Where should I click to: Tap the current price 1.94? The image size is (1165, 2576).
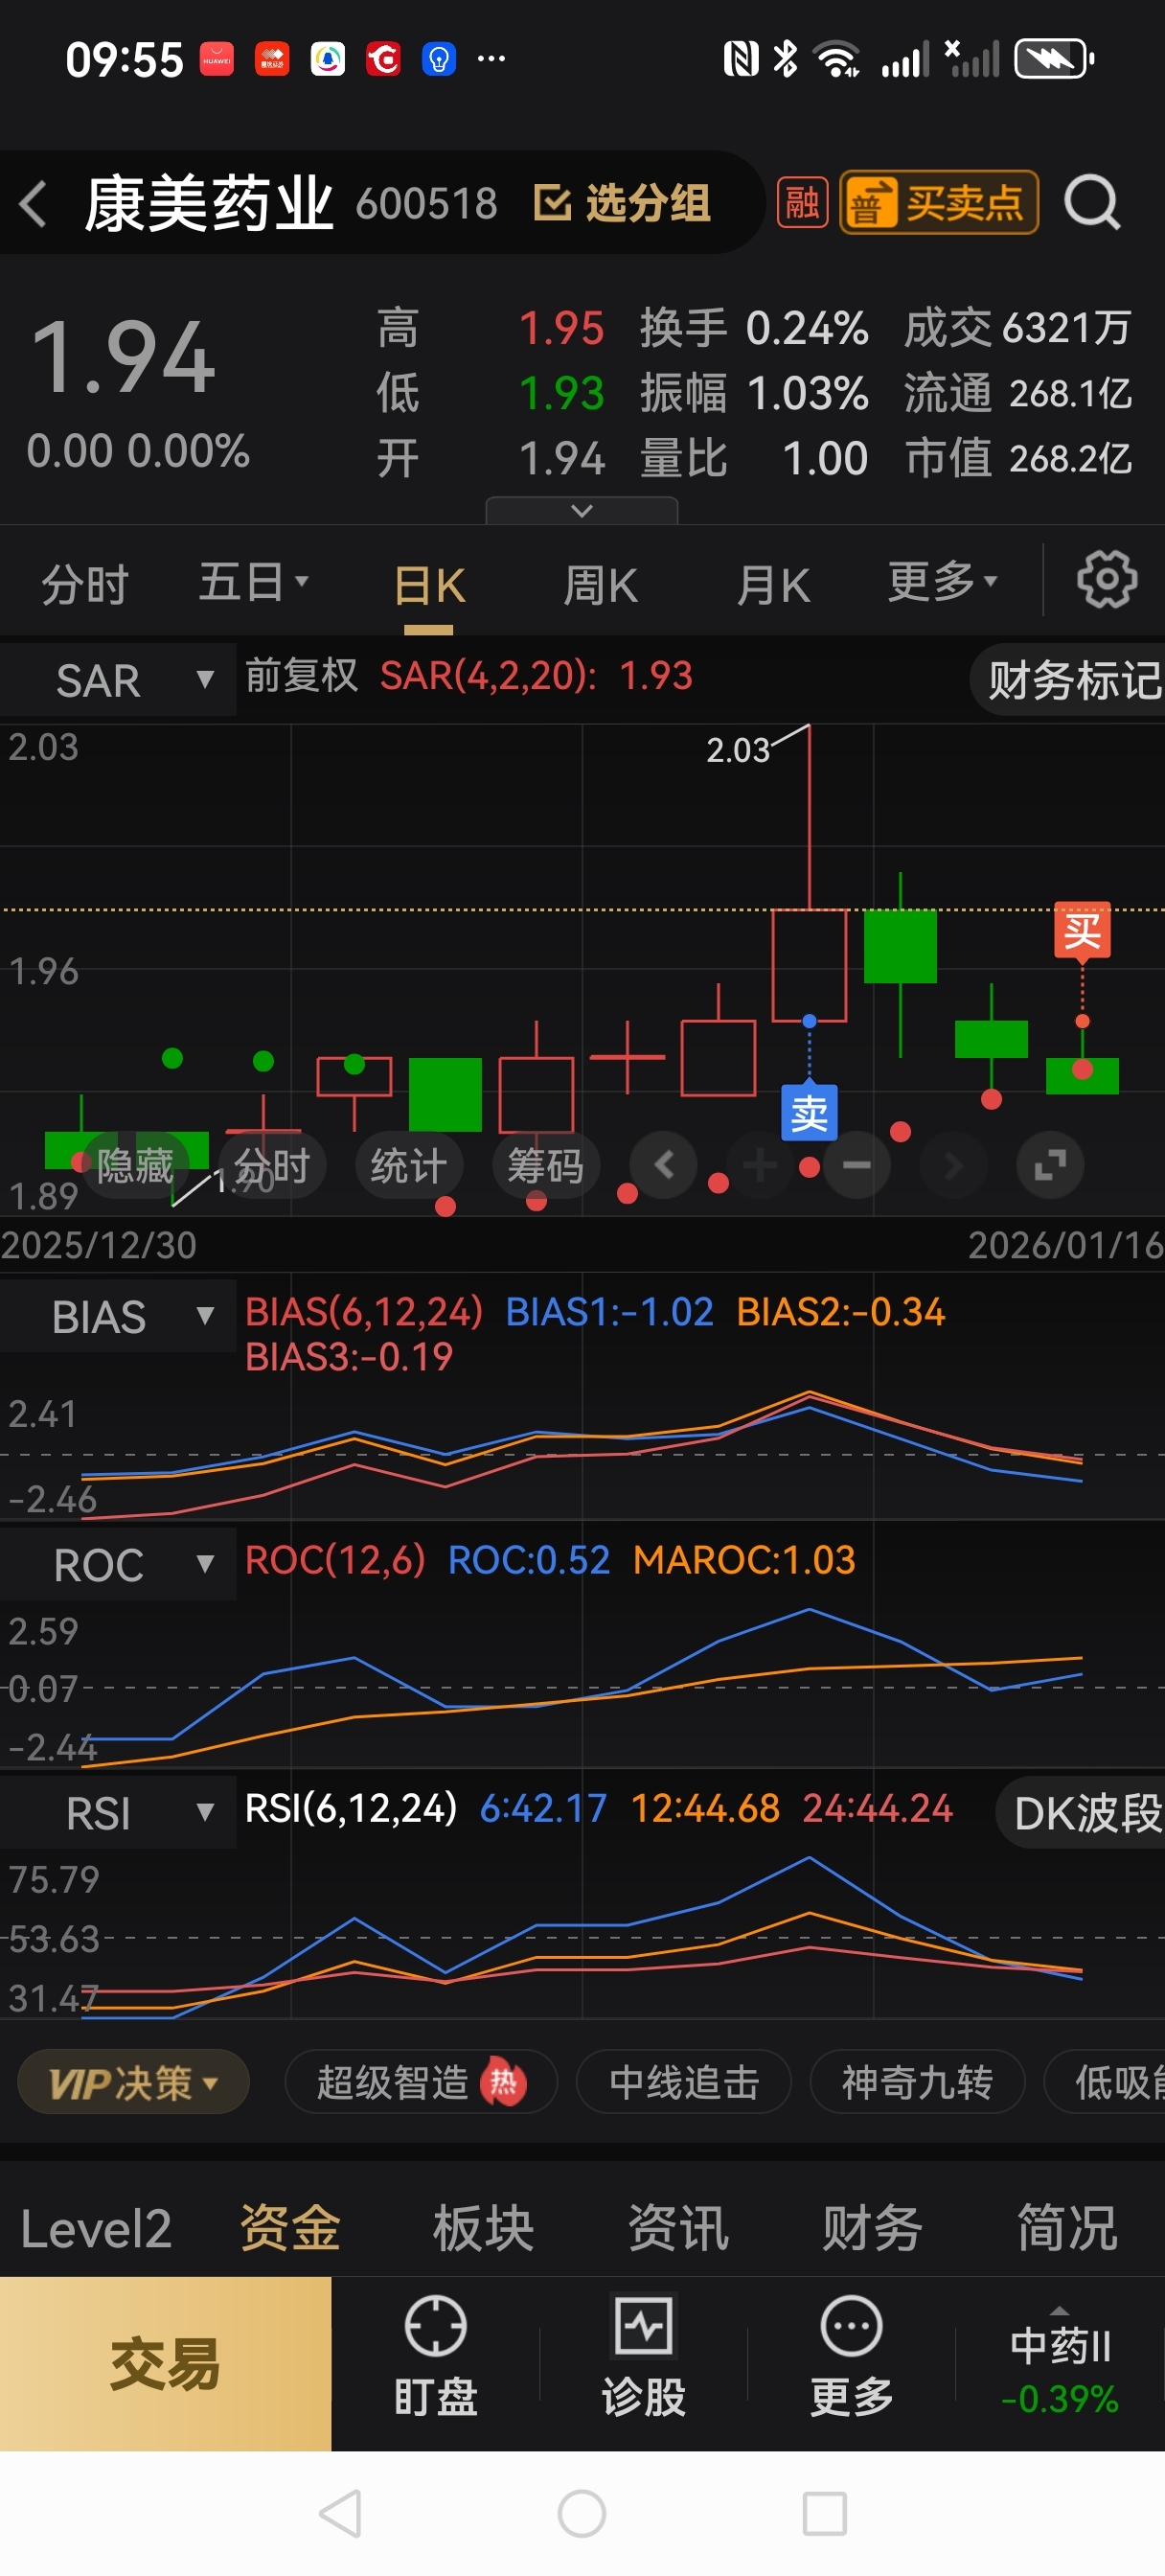coord(123,357)
